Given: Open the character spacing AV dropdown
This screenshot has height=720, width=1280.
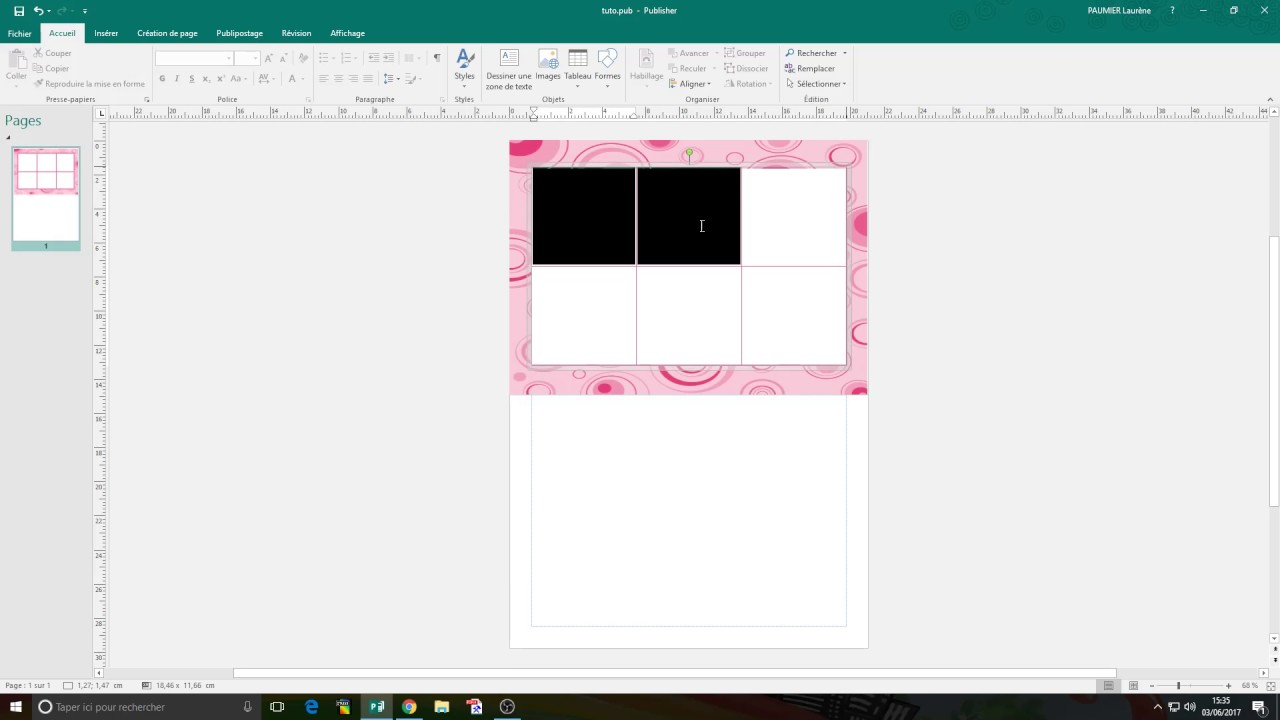Looking at the screenshot, I should tap(266, 79).
